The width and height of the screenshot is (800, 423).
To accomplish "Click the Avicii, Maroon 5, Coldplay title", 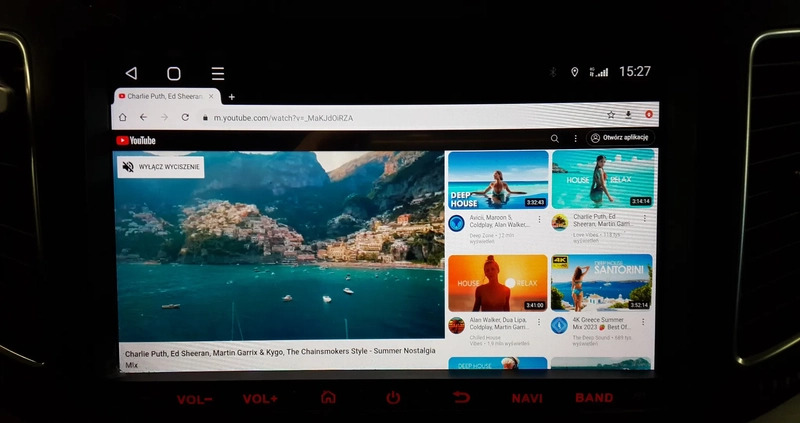I will [x=498, y=221].
